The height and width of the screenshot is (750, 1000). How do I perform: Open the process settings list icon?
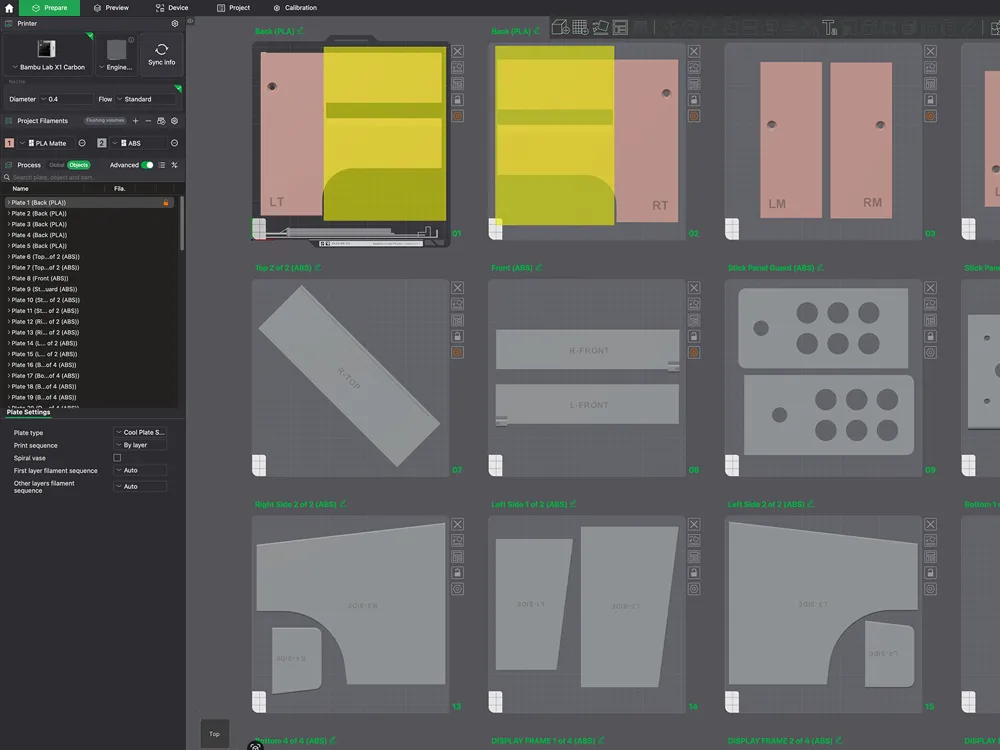pyautogui.click(x=162, y=165)
